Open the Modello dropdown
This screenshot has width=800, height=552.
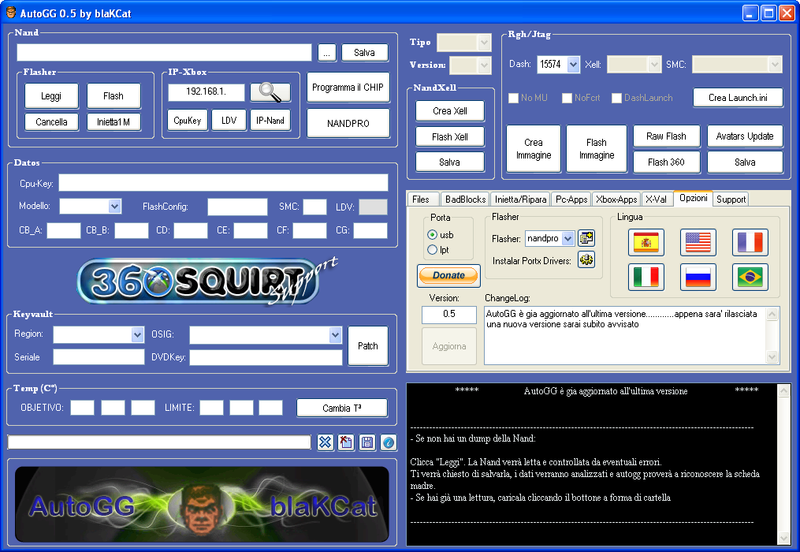click(x=115, y=206)
